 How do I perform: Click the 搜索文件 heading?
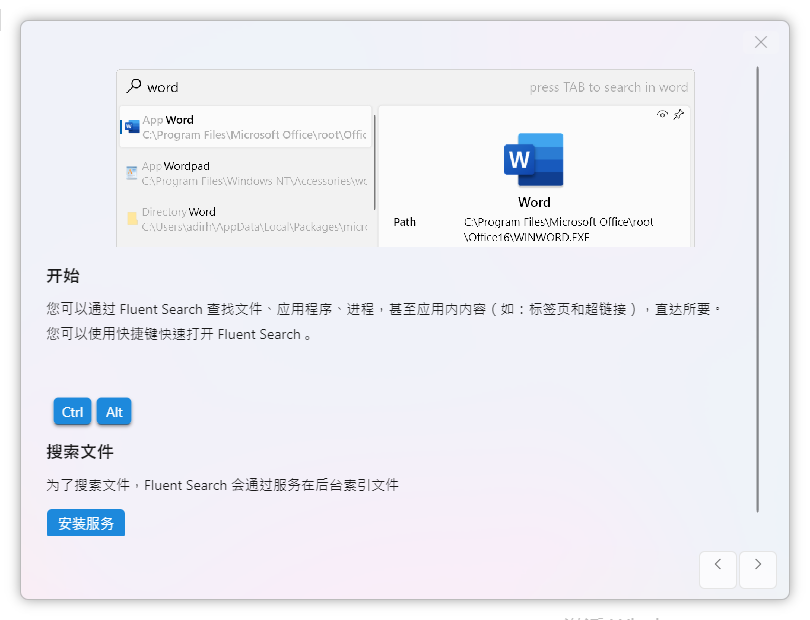pyautogui.click(x=80, y=452)
